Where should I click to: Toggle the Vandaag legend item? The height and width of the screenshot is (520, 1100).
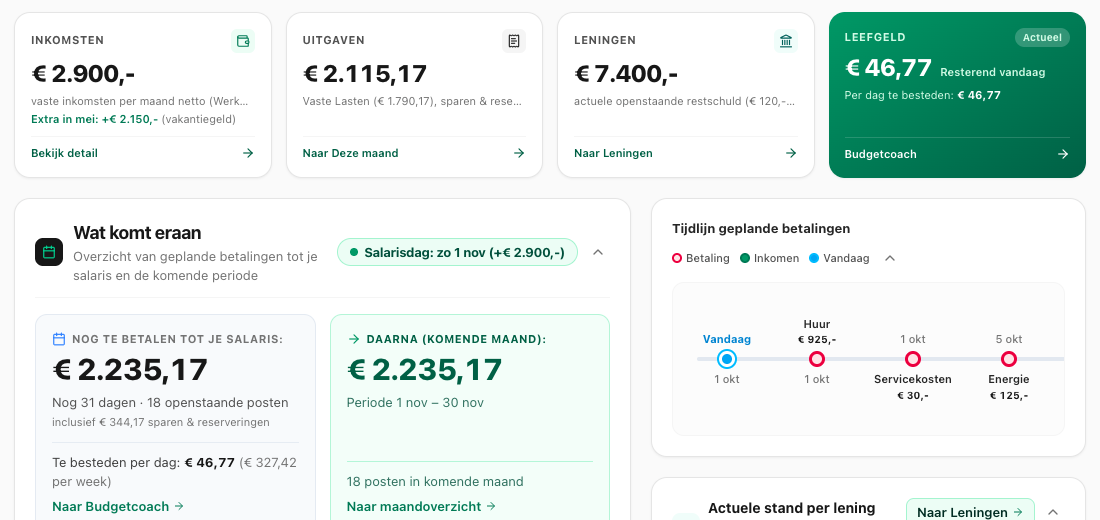(839, 258)
